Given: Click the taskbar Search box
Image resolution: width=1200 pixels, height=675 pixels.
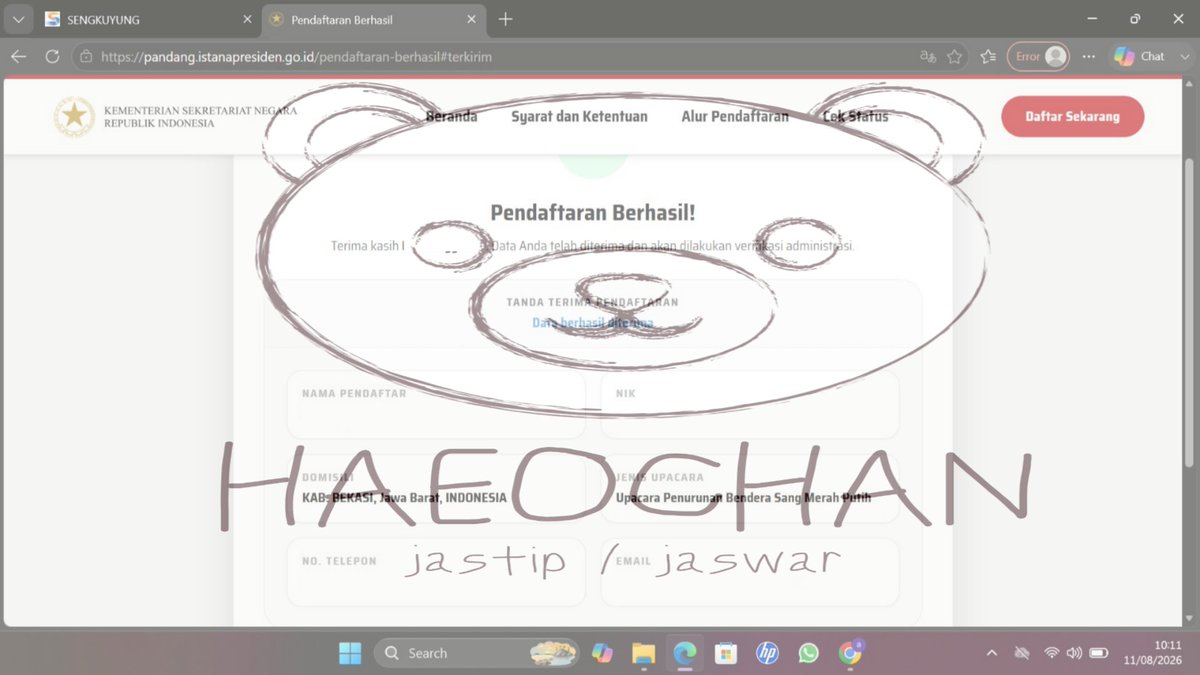Looking at the screenshot, I should pos(476,653).
